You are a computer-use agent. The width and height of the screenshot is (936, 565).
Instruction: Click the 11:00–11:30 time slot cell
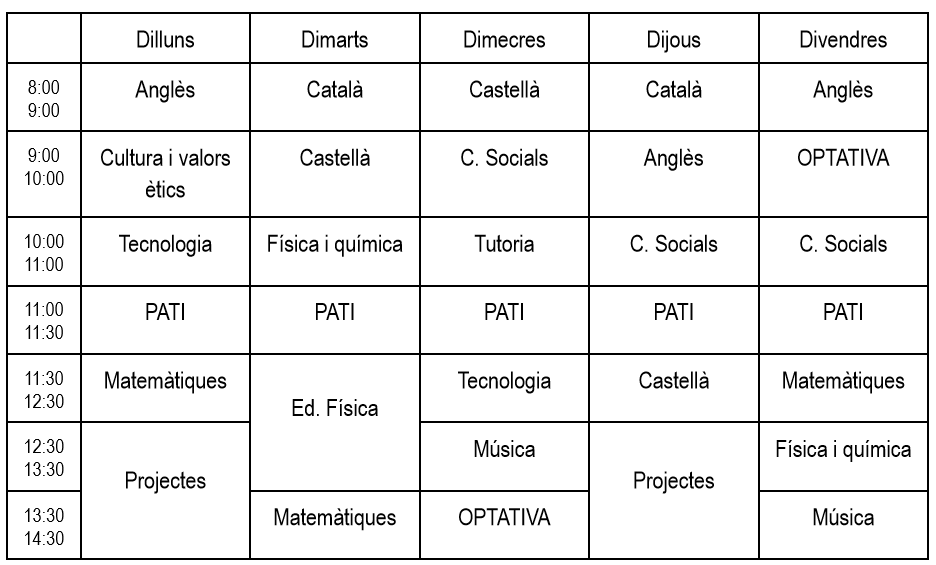44,321
